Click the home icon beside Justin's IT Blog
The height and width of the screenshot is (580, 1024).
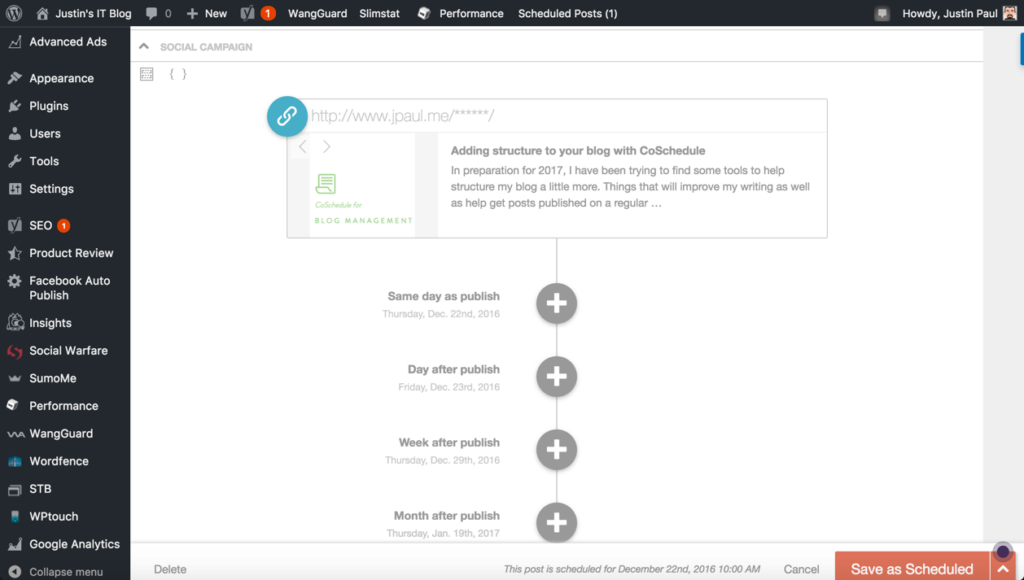coord(42,13)
